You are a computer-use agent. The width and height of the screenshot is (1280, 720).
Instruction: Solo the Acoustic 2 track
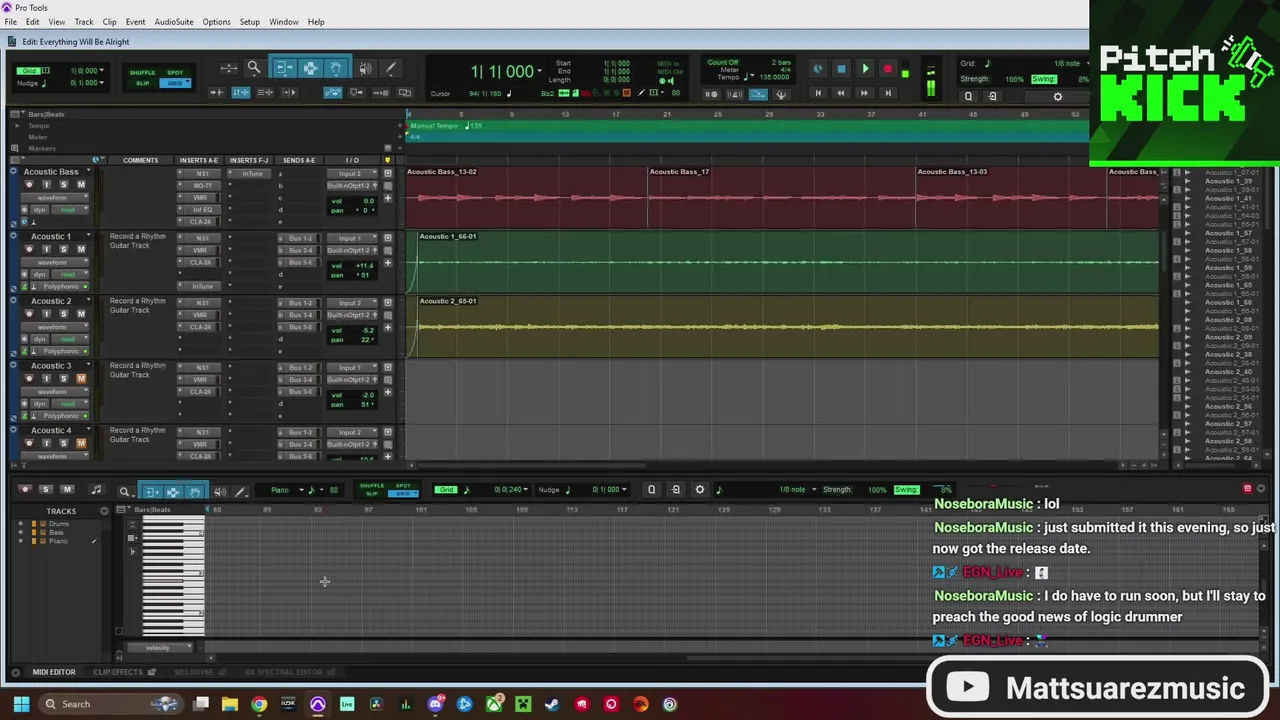tap(63, 314)
